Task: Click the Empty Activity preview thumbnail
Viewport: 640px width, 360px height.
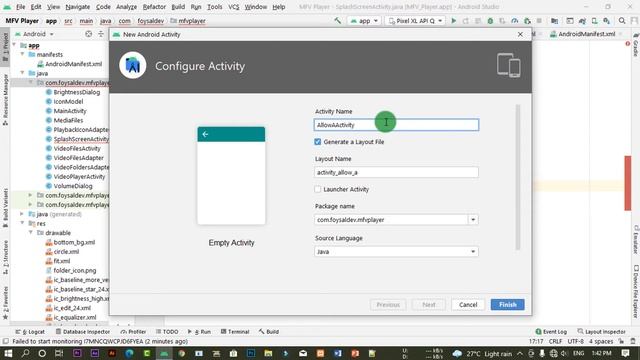Action: [231, 176]
